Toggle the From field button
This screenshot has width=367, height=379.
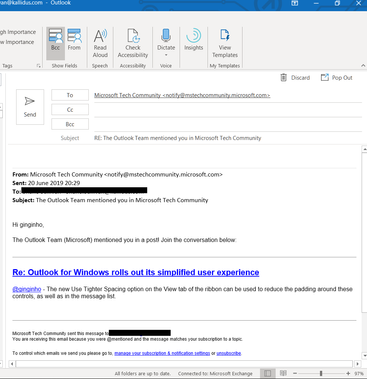tap(74, 40)
